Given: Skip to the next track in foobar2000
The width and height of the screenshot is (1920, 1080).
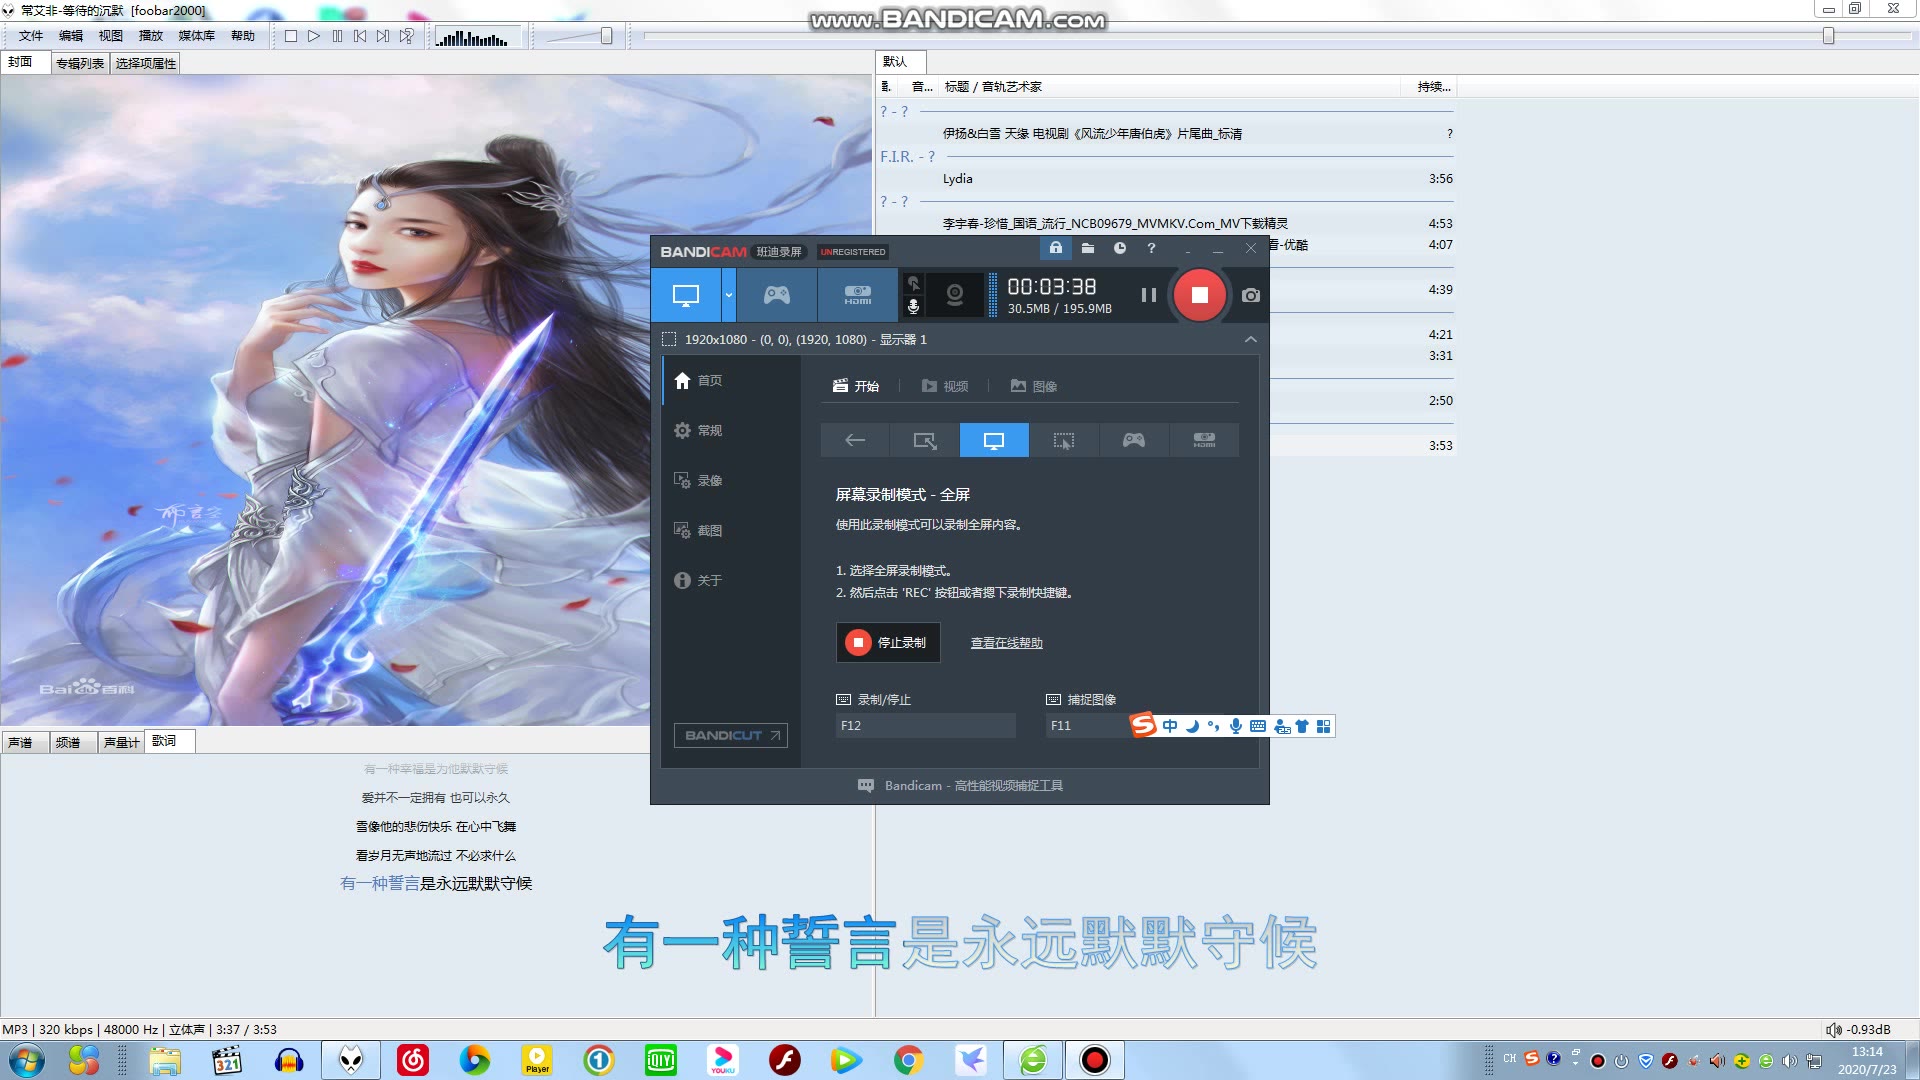Looking at the screenshot, I should pyautogui.click(x=383, y=36).
